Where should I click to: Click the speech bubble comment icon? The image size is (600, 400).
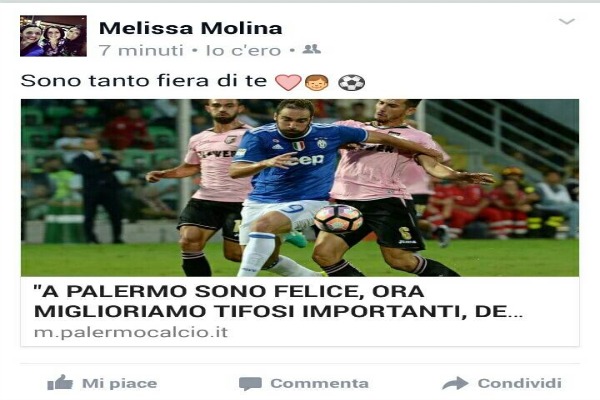coord(250,384)
